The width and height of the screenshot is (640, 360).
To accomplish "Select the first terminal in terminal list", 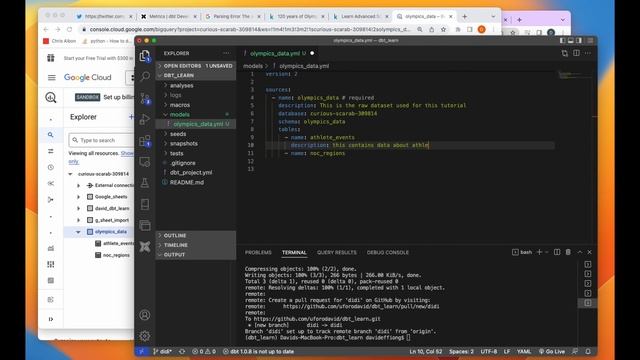I will coord(588,264).
